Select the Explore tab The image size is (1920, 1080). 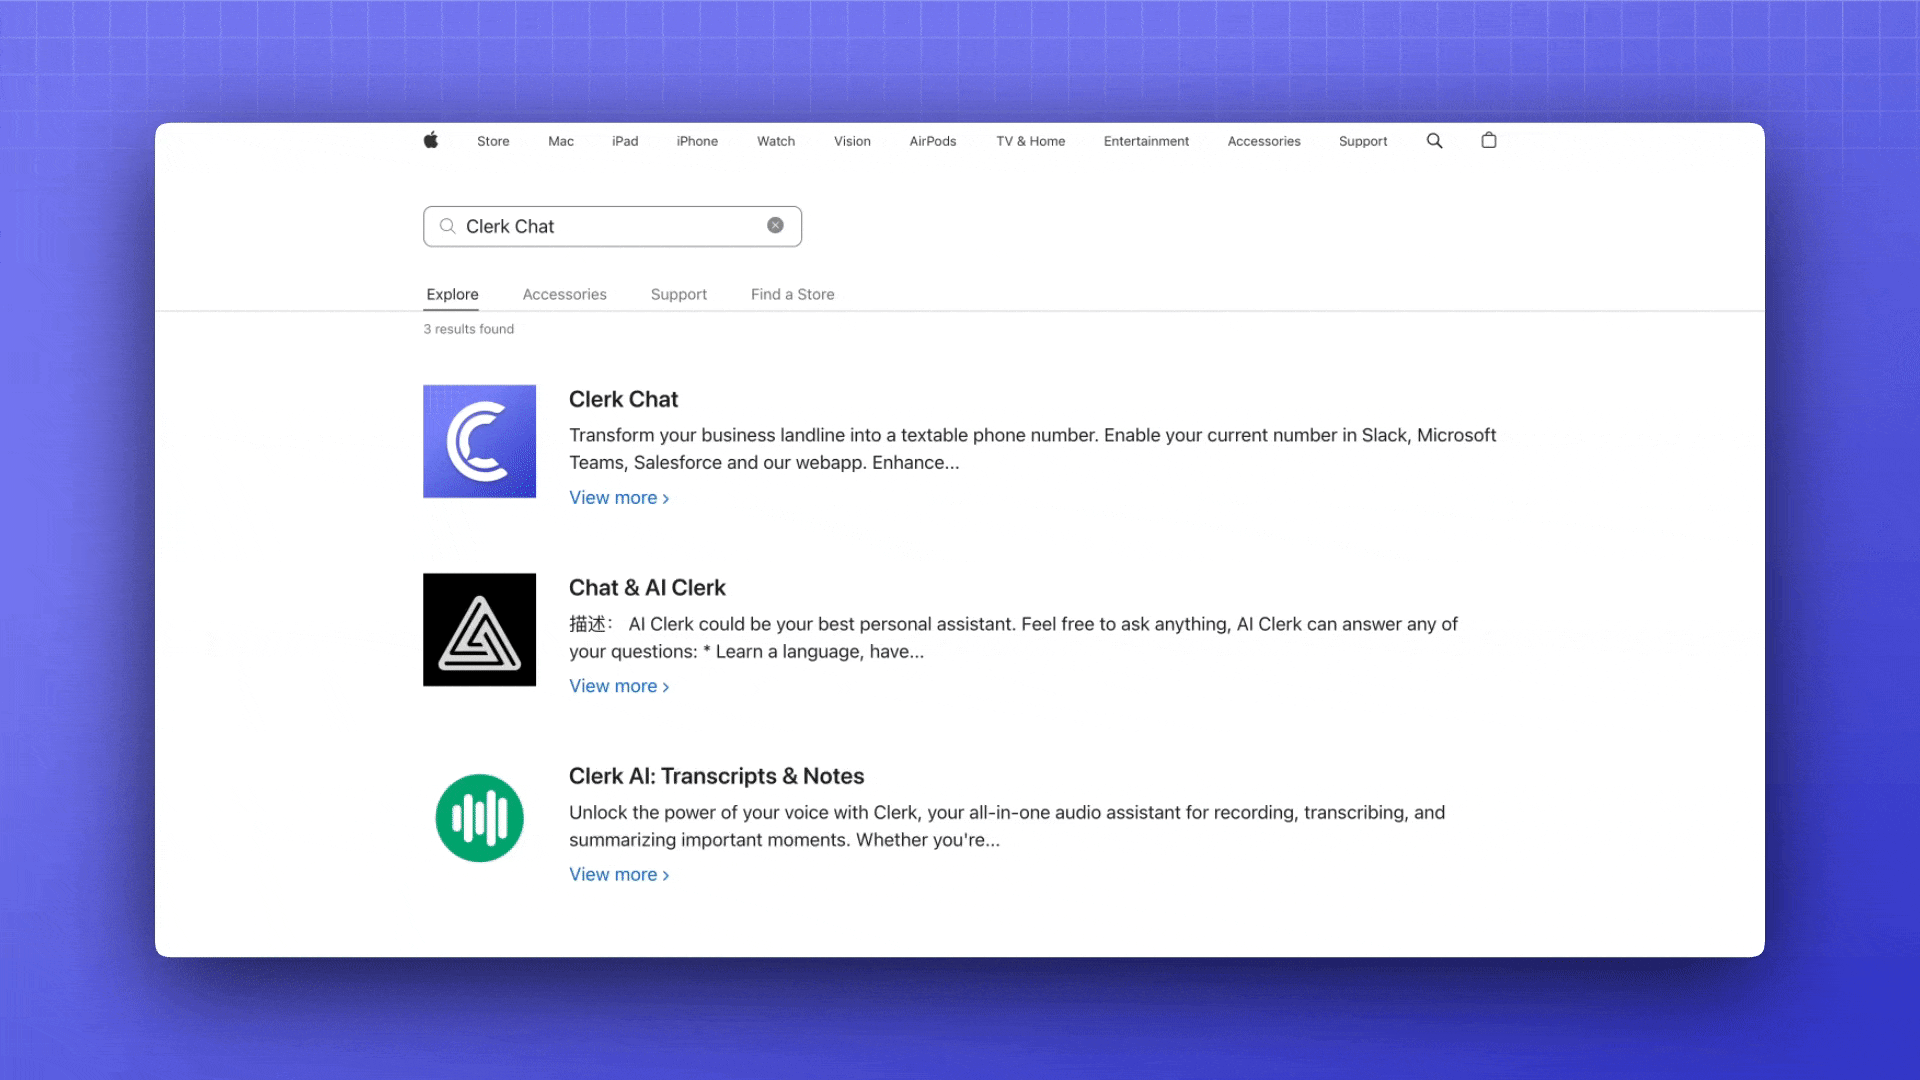coord(452,294)
